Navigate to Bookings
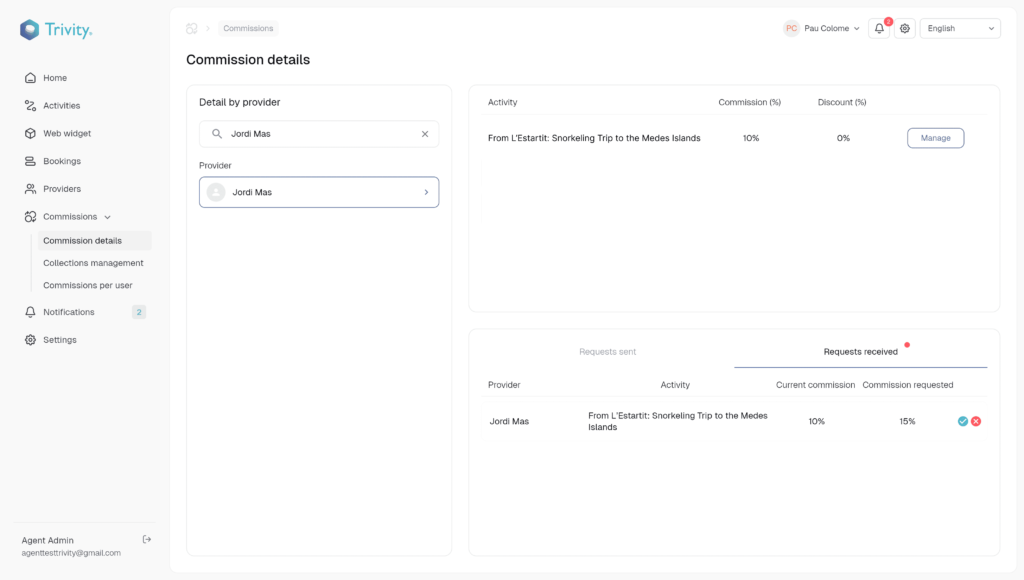Viewport: 1024px width, 580px height. [62, 161]
